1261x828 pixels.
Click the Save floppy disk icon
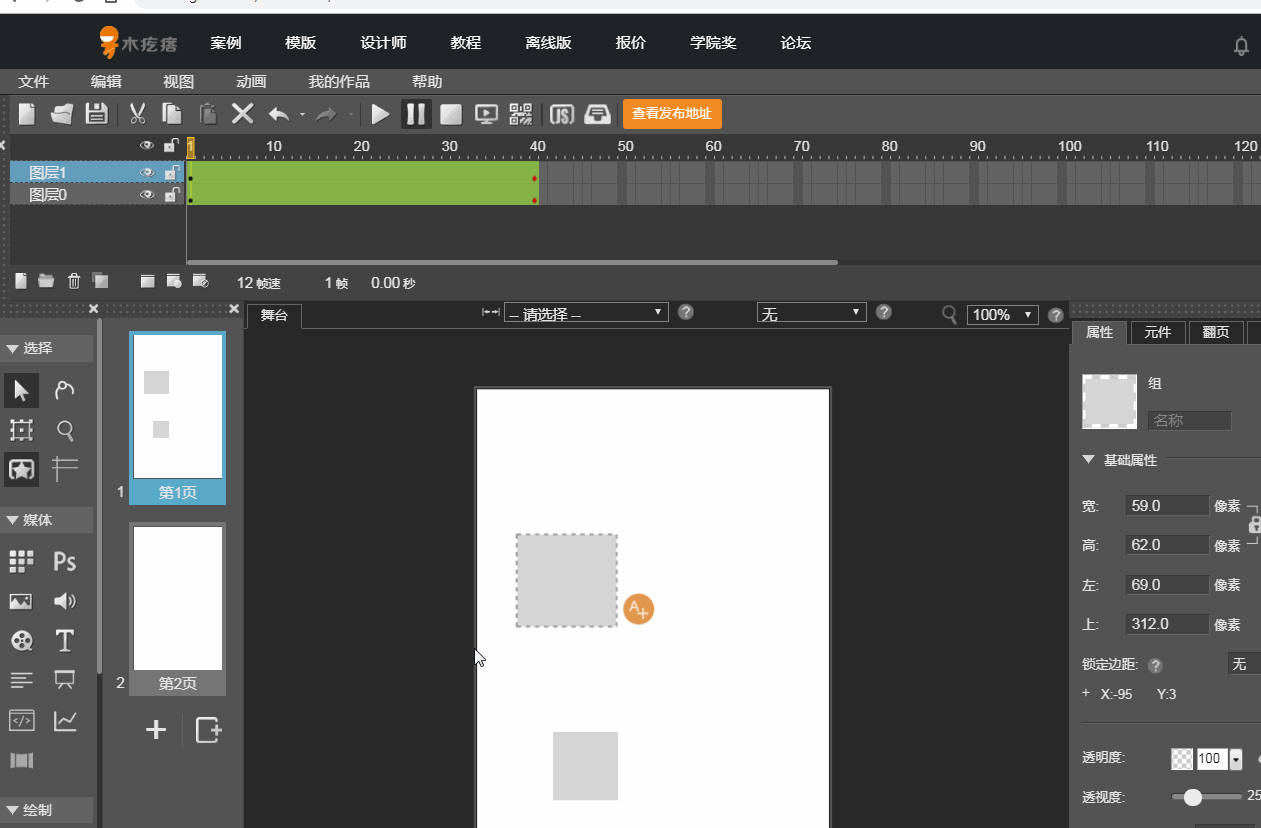[96, 114]
